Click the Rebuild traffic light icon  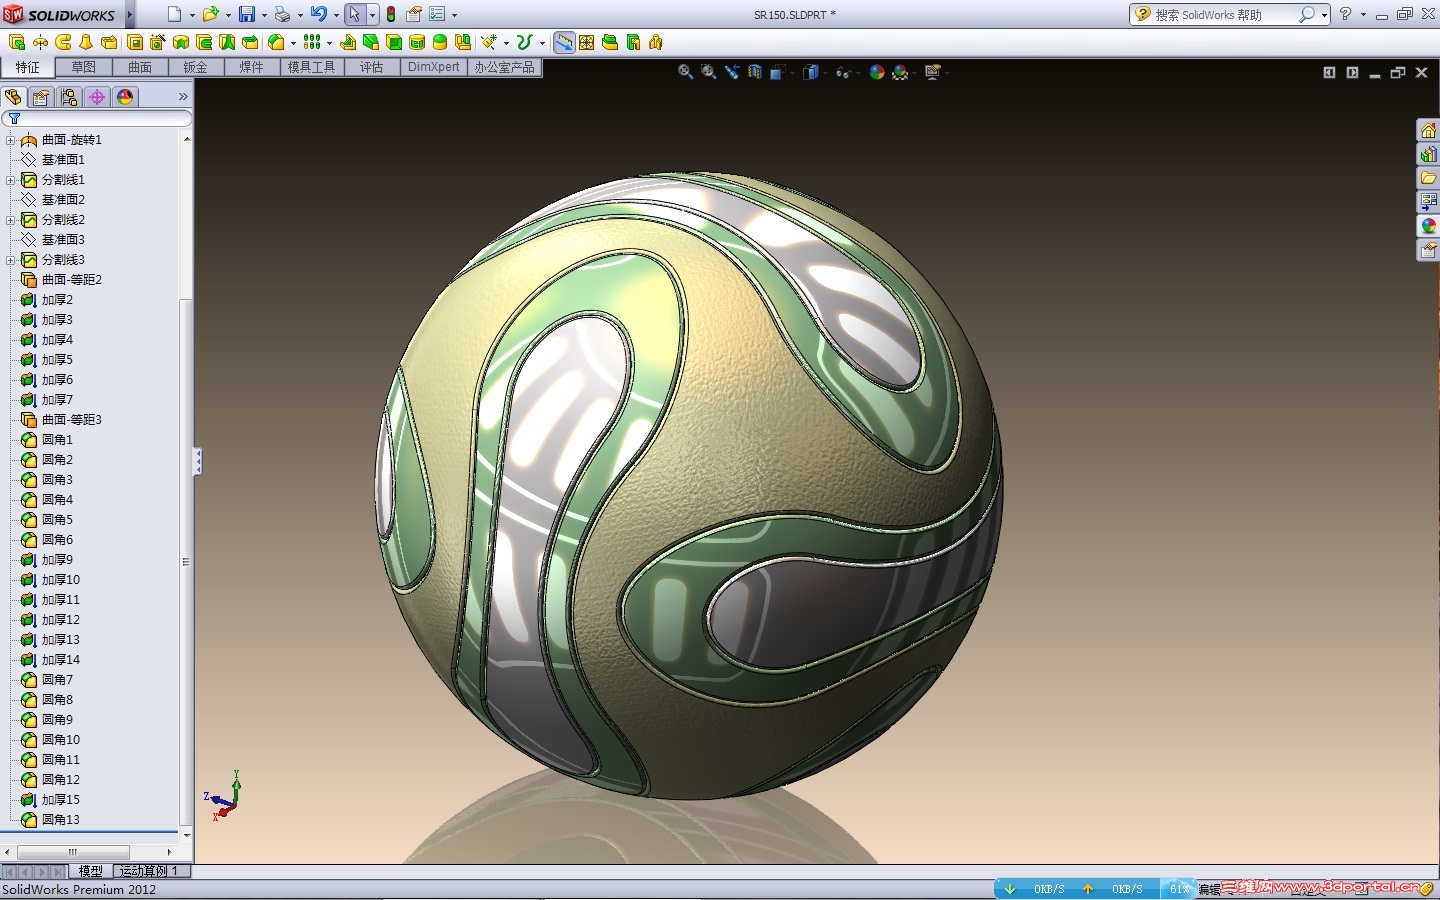[x=391, y=14]
